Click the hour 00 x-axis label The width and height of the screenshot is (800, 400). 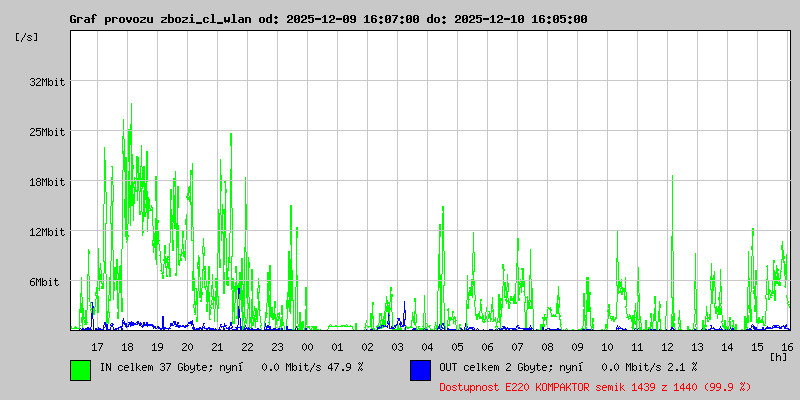pyautogui.click(x=307, y=347)
